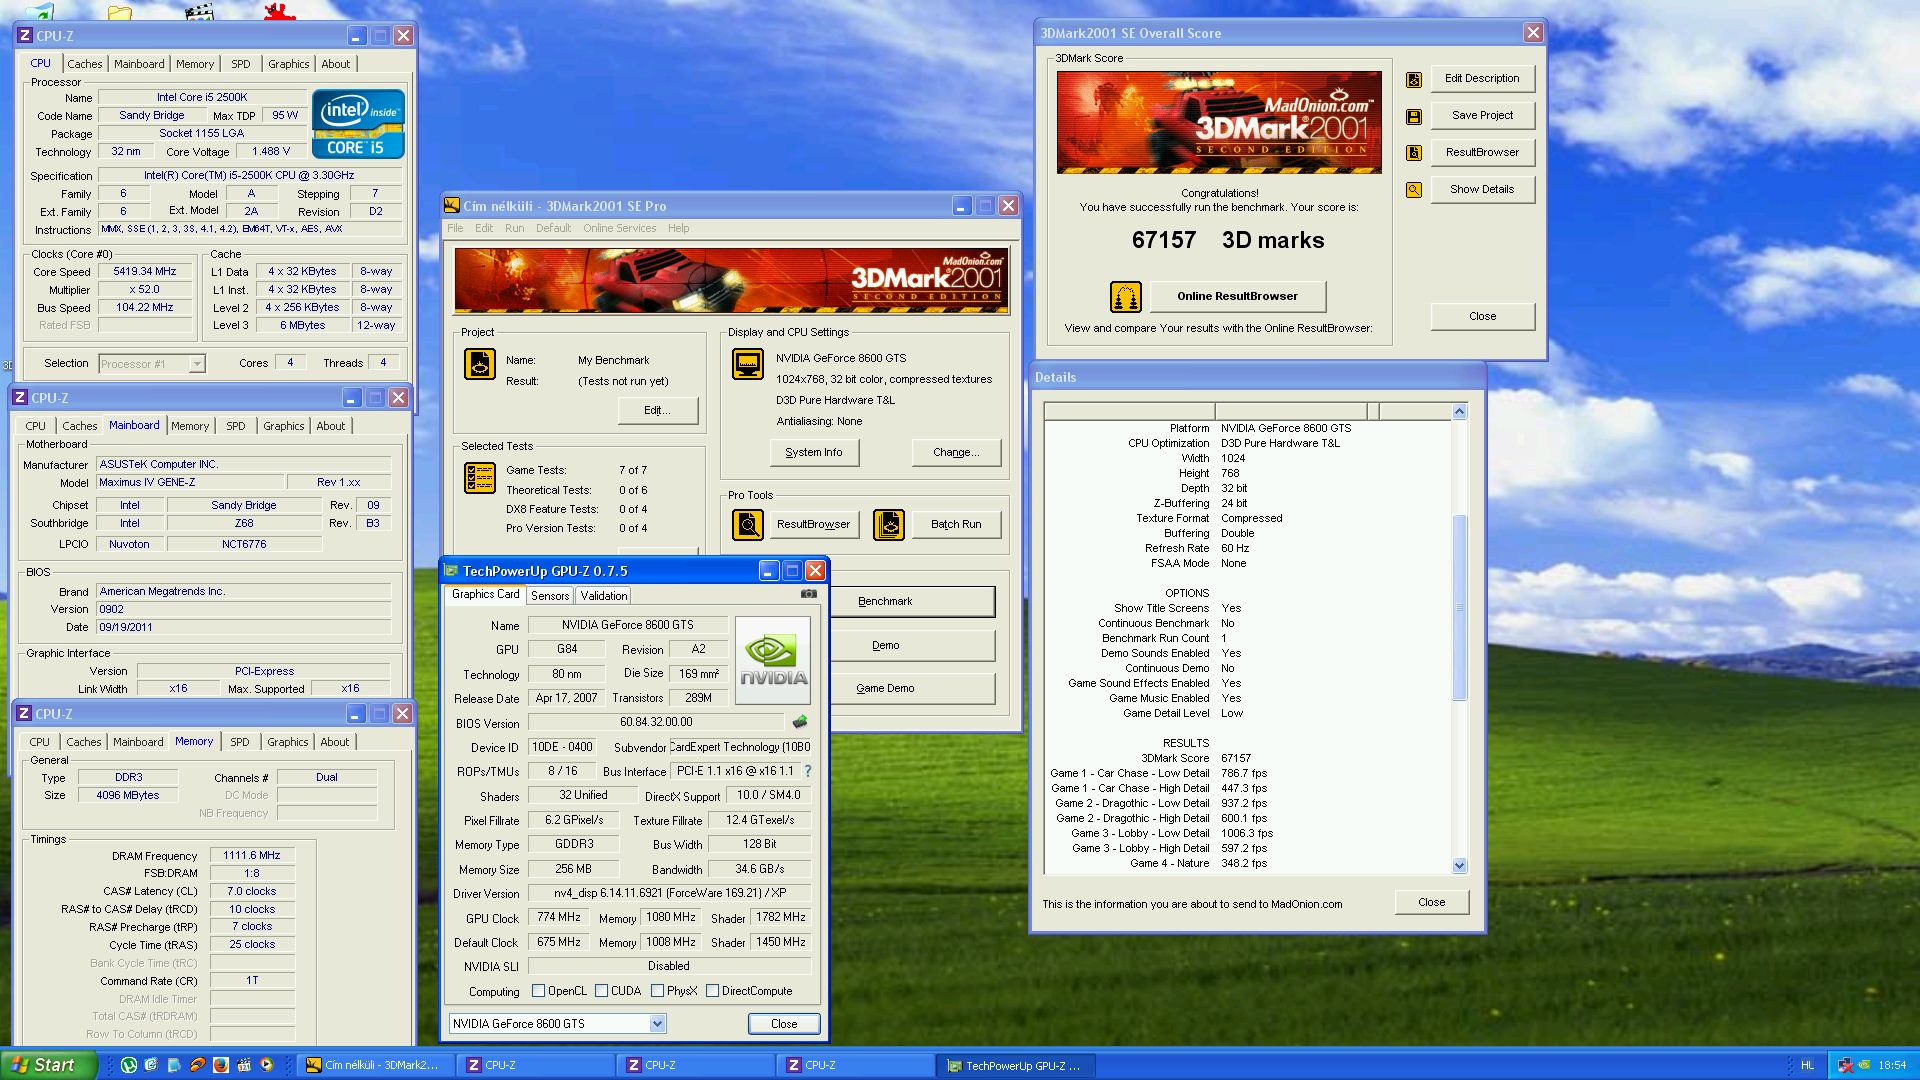
Task: Click the Project section icon in 3DMark2001
Action: click(x=480, y=364)
